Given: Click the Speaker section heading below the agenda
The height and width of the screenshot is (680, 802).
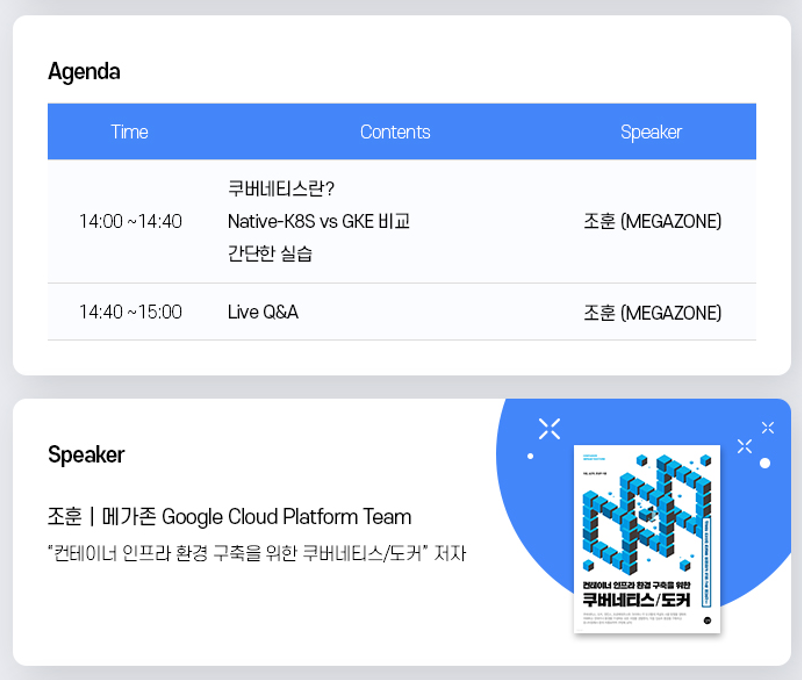Looking at the screenshot, I should (x=86, y=455).
